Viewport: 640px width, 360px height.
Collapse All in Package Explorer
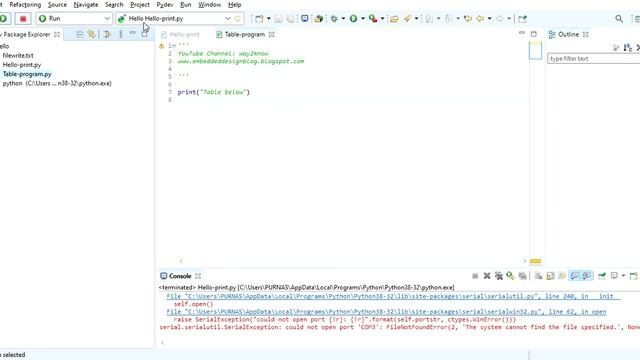[80, 34]
